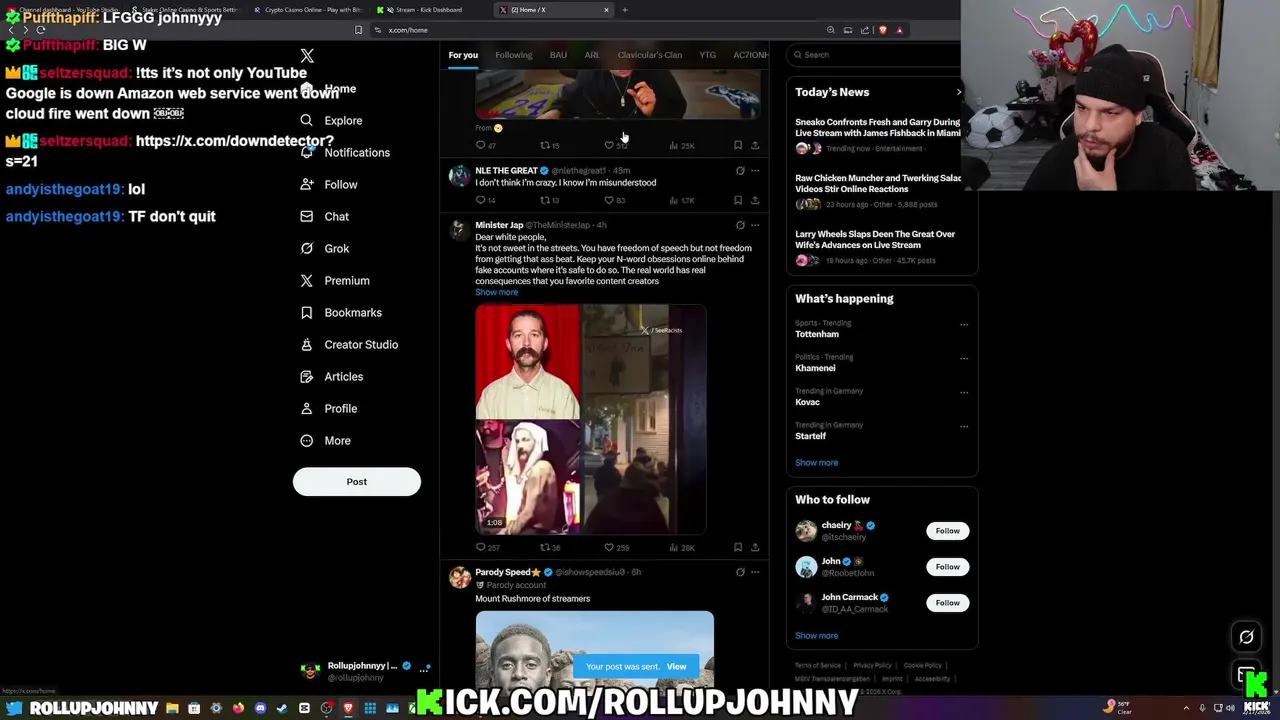Image resolution: width=1280 pixels, height=720 pixels.
Task: Bookmark the top post with 47 replies
Action: 738,145
